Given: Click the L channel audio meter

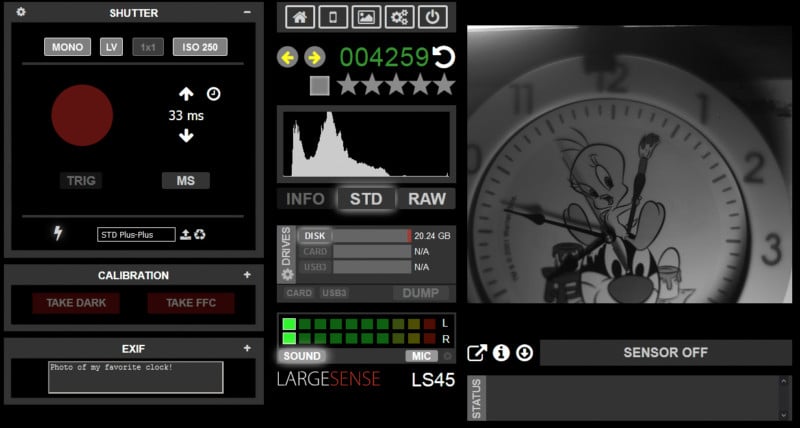Looking at the screenshot, I should tap(359, 323).
